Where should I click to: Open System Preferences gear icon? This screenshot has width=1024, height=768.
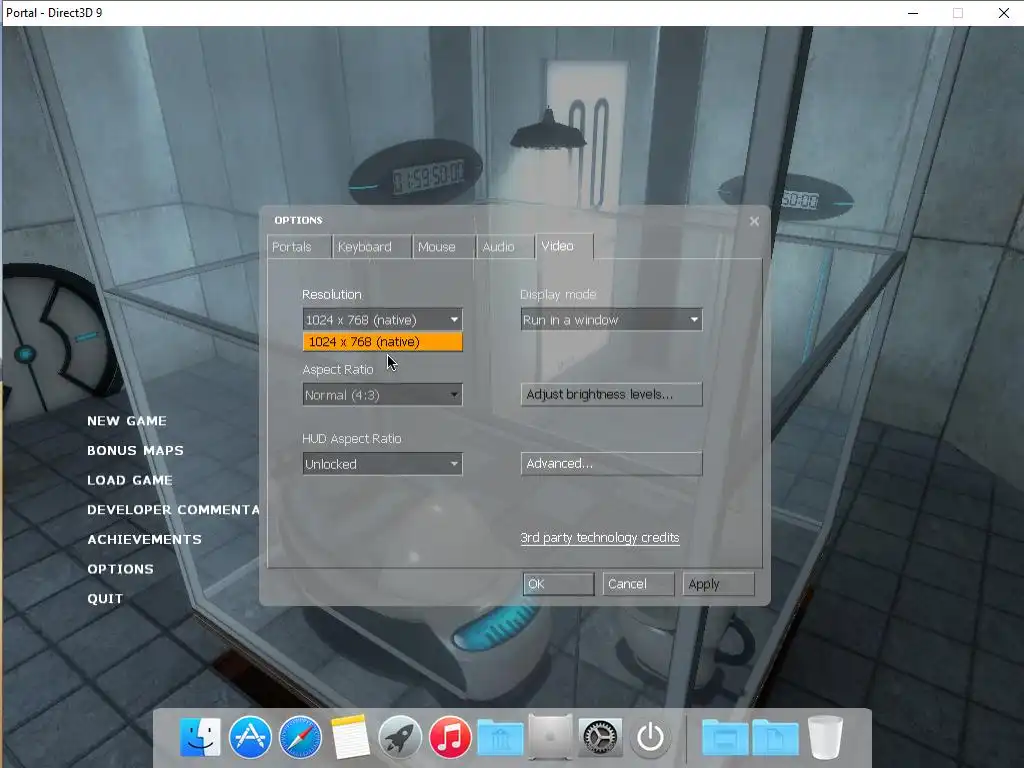[600, 738]
